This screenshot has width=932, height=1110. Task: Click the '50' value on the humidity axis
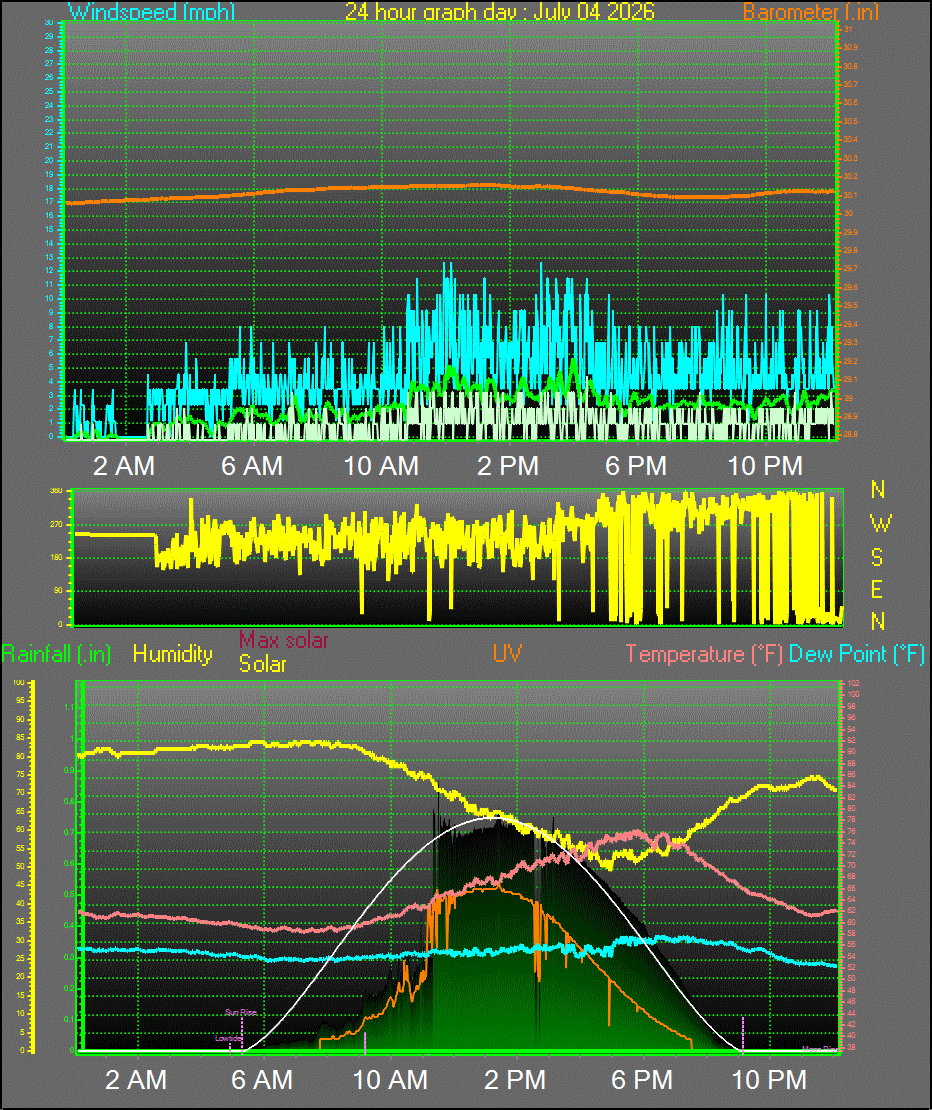(x=21, y=866)
